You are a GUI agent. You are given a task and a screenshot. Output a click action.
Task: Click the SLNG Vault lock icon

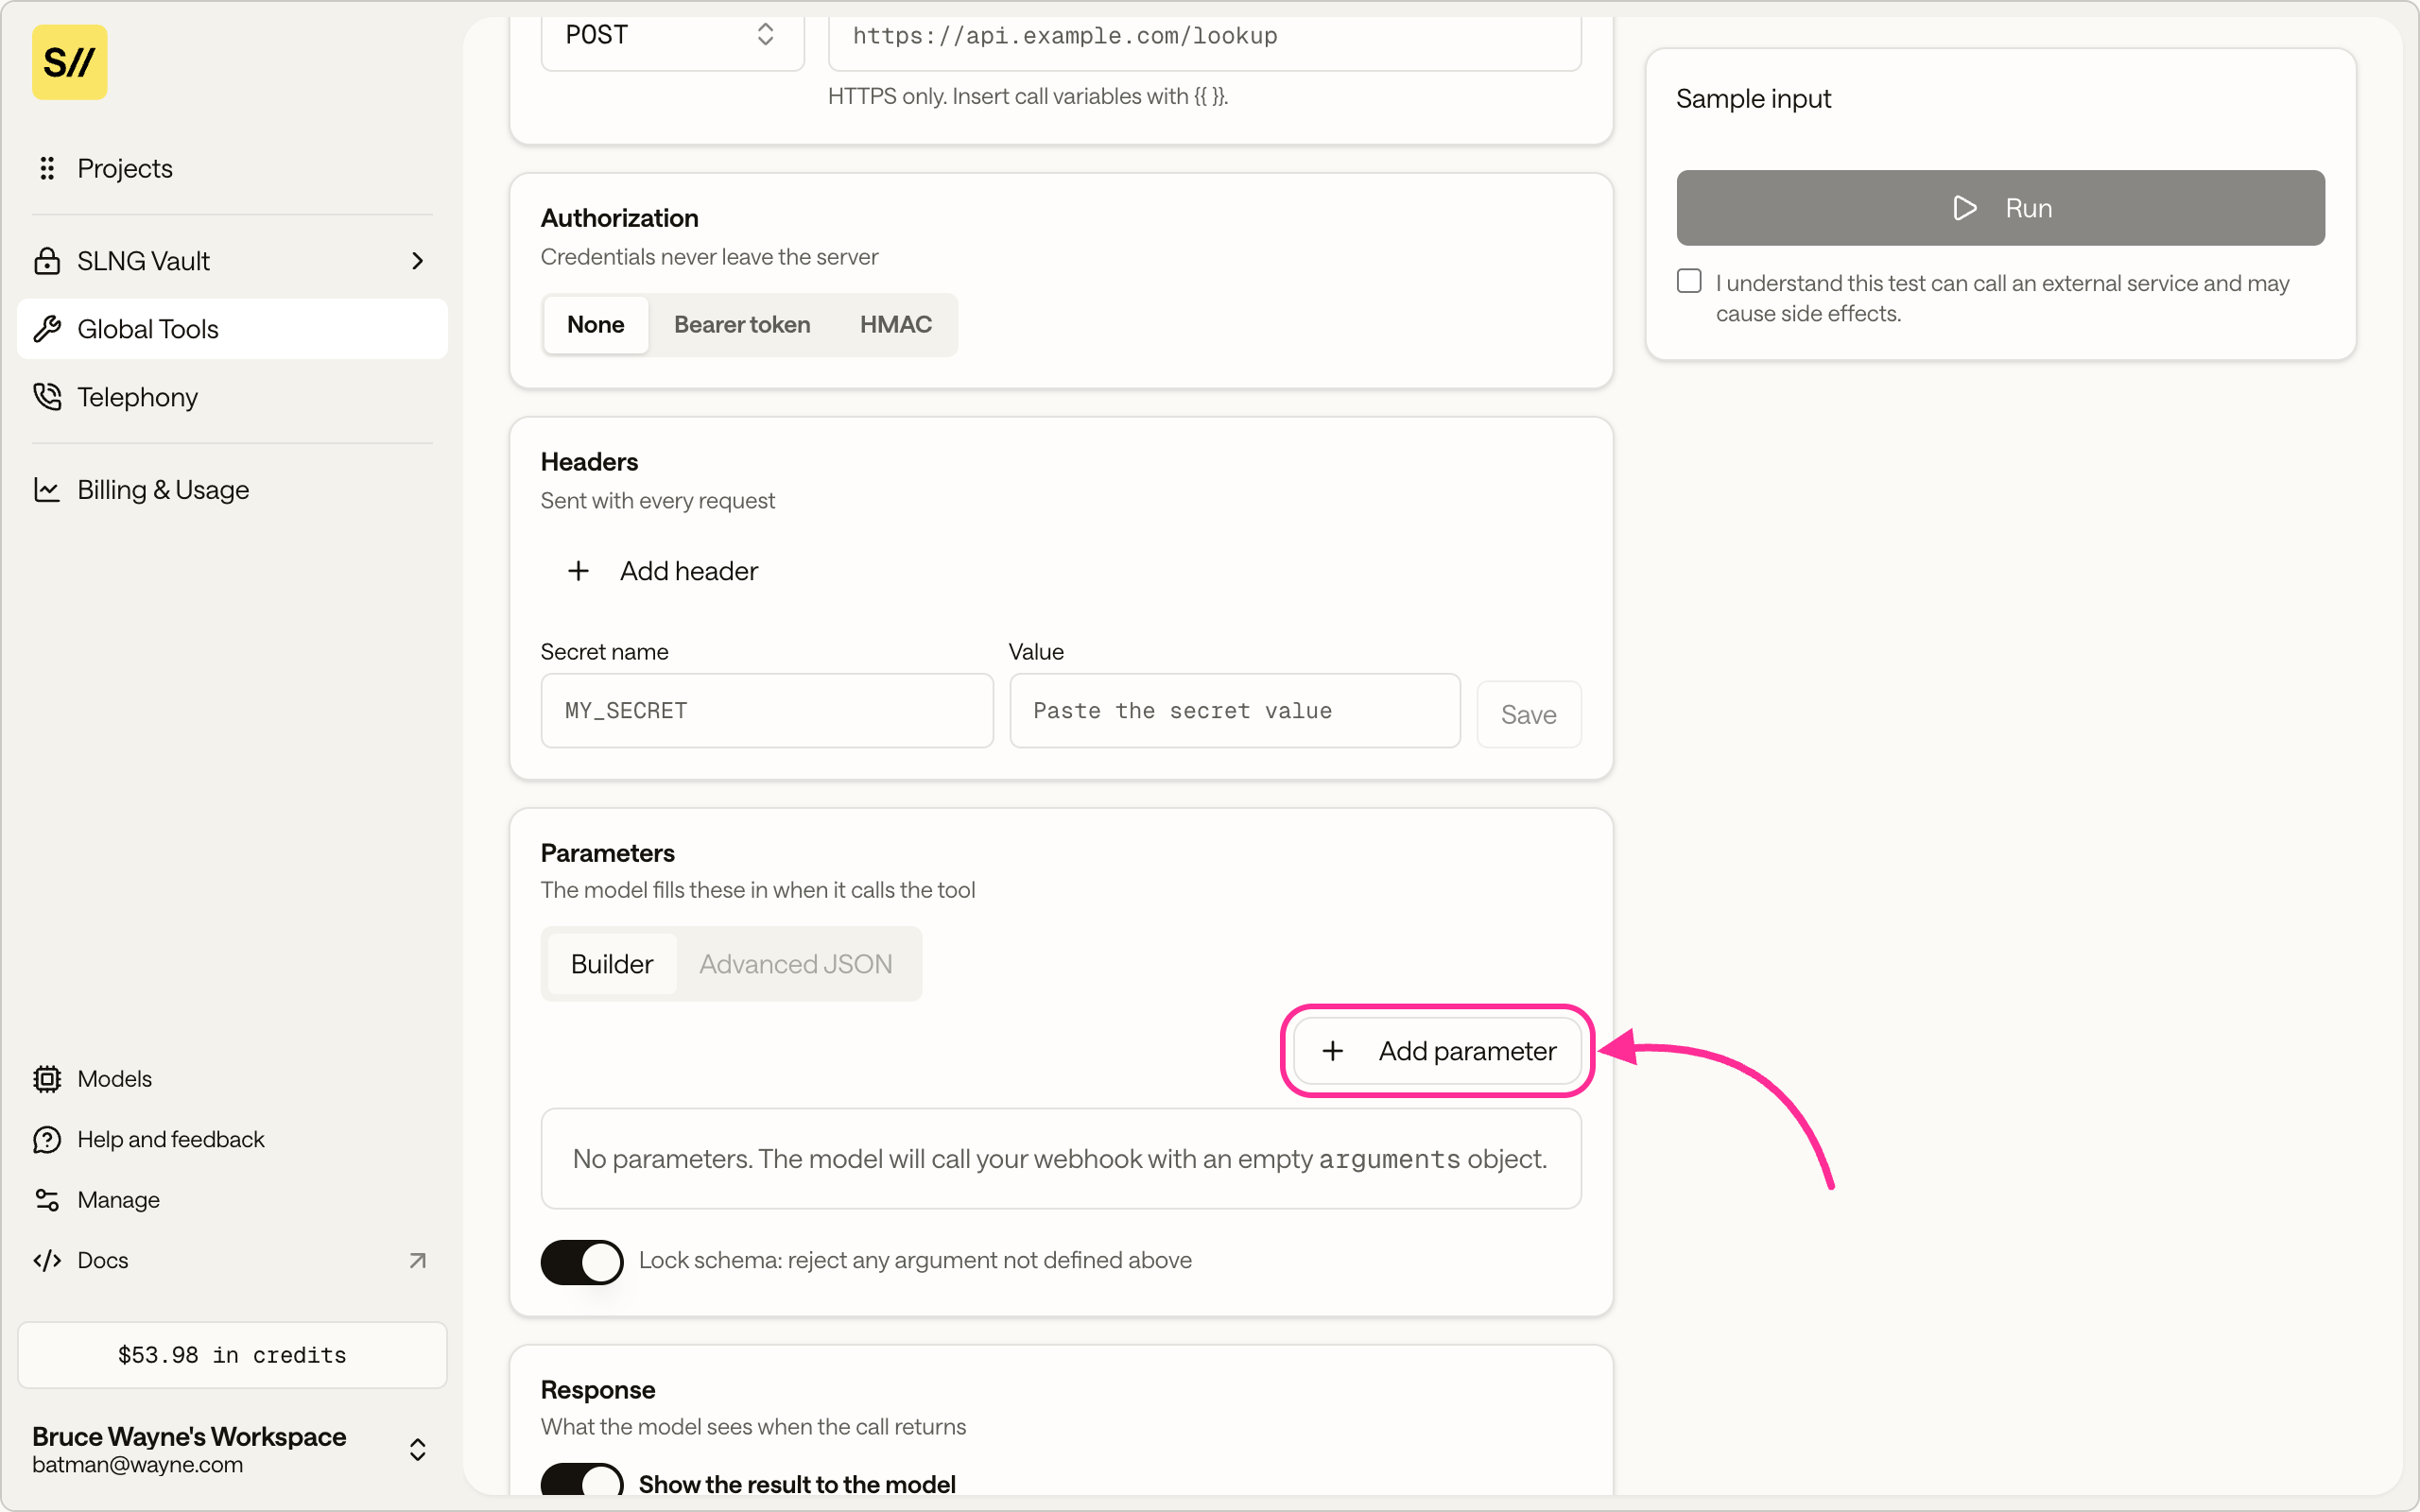(47, 261)
